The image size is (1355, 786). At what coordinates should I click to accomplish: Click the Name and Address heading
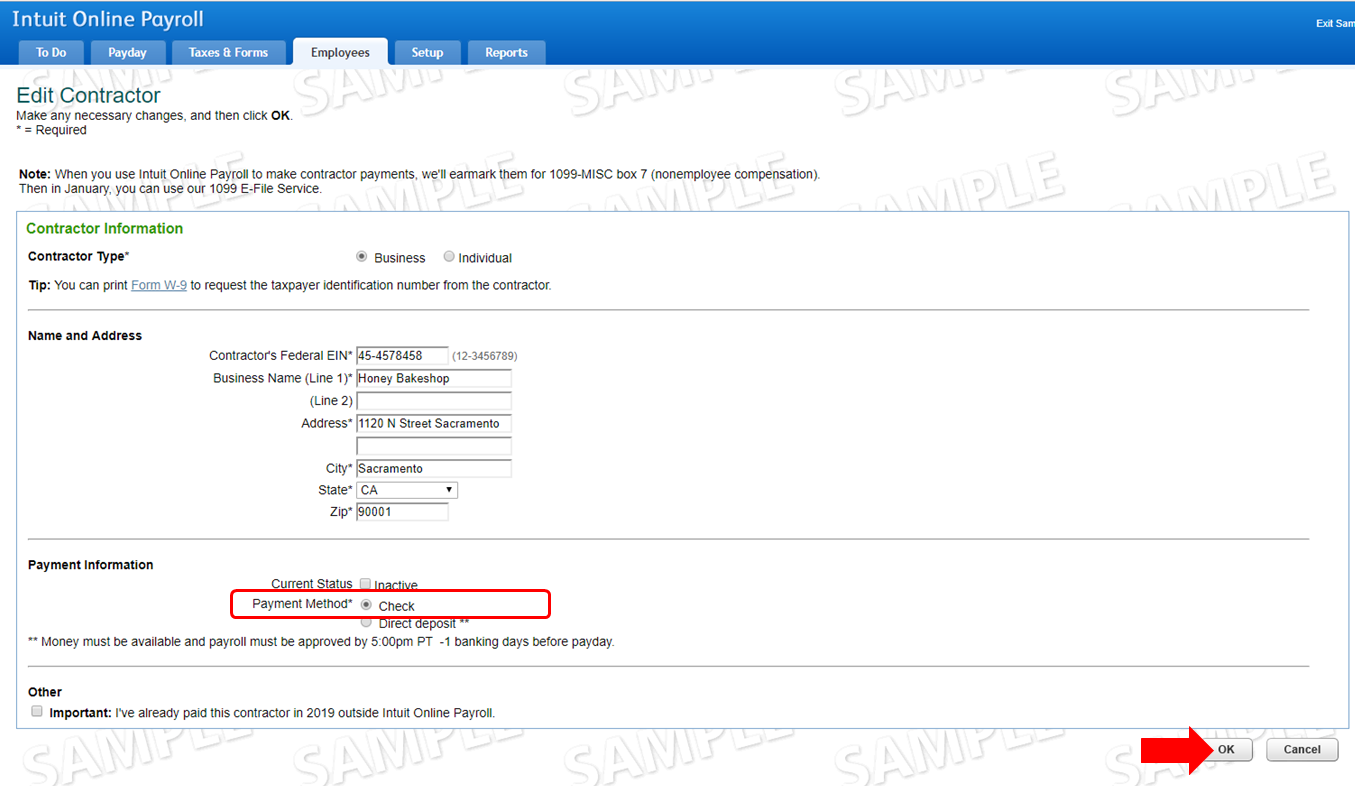coord(85,336)
